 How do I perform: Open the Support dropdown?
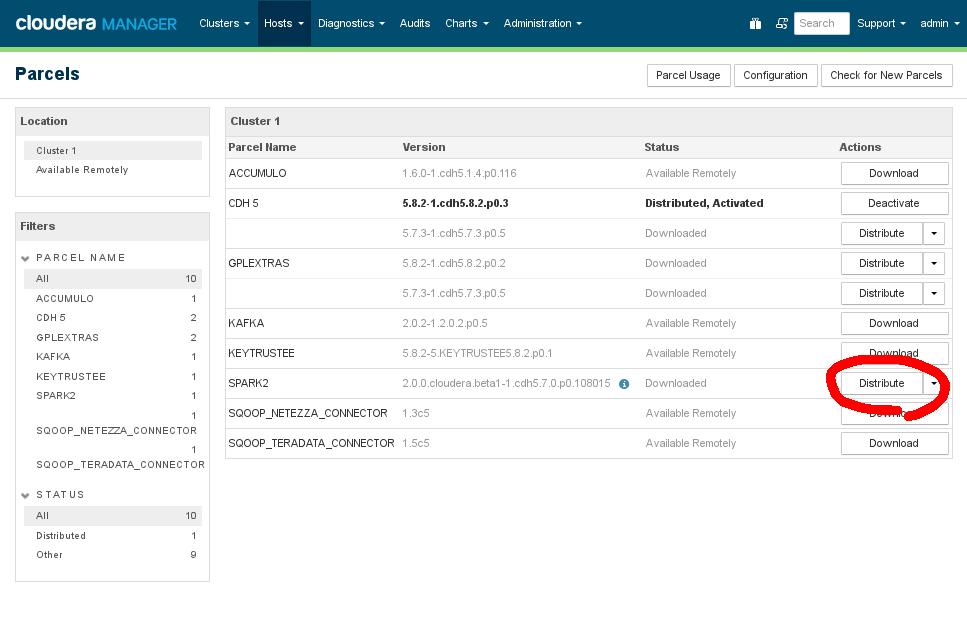tap(881, 23)
